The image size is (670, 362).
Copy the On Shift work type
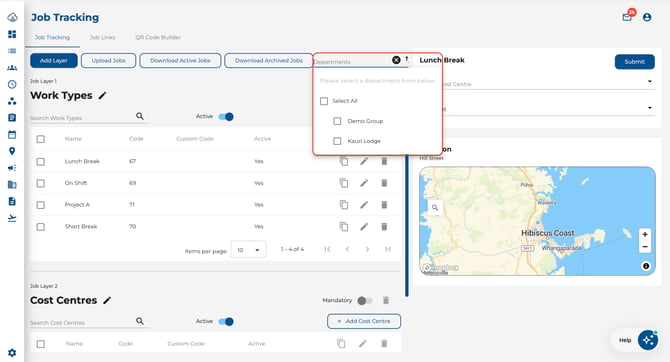(x=344, y=183)
